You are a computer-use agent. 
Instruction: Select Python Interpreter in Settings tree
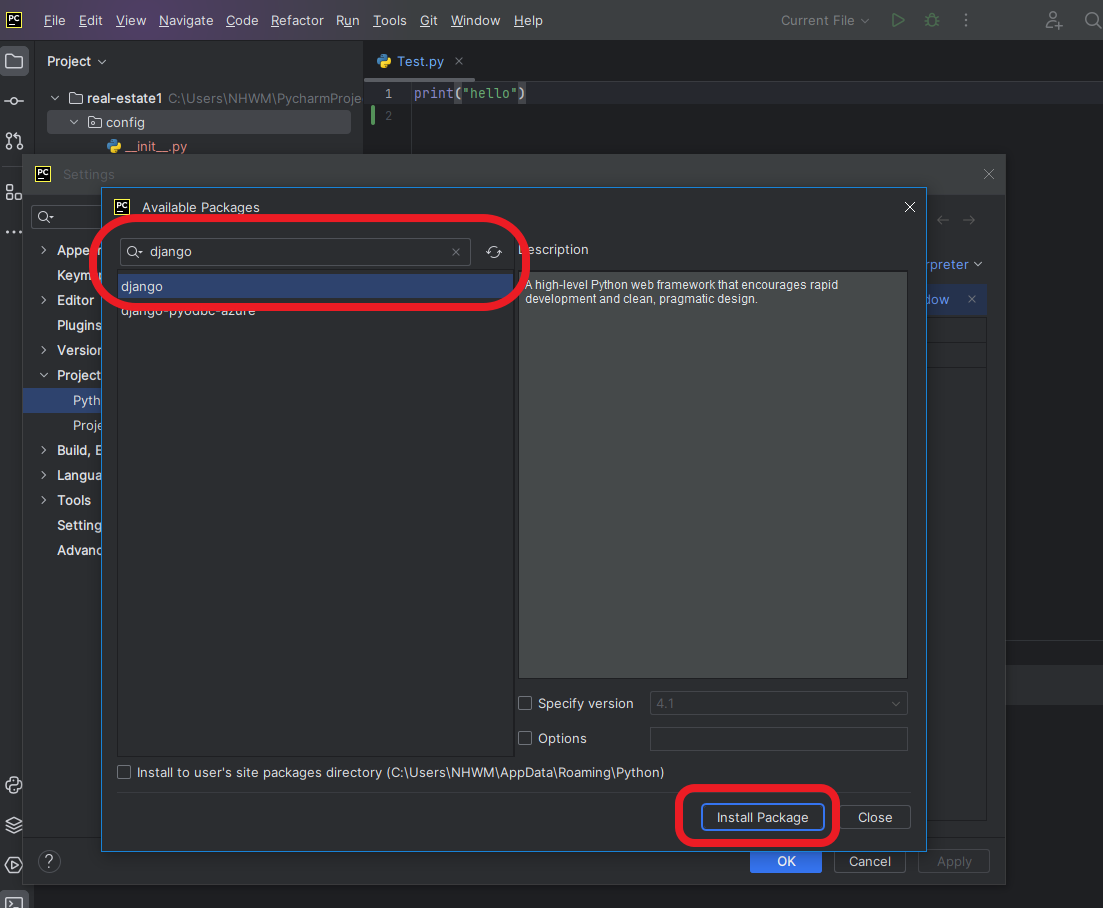63,400
